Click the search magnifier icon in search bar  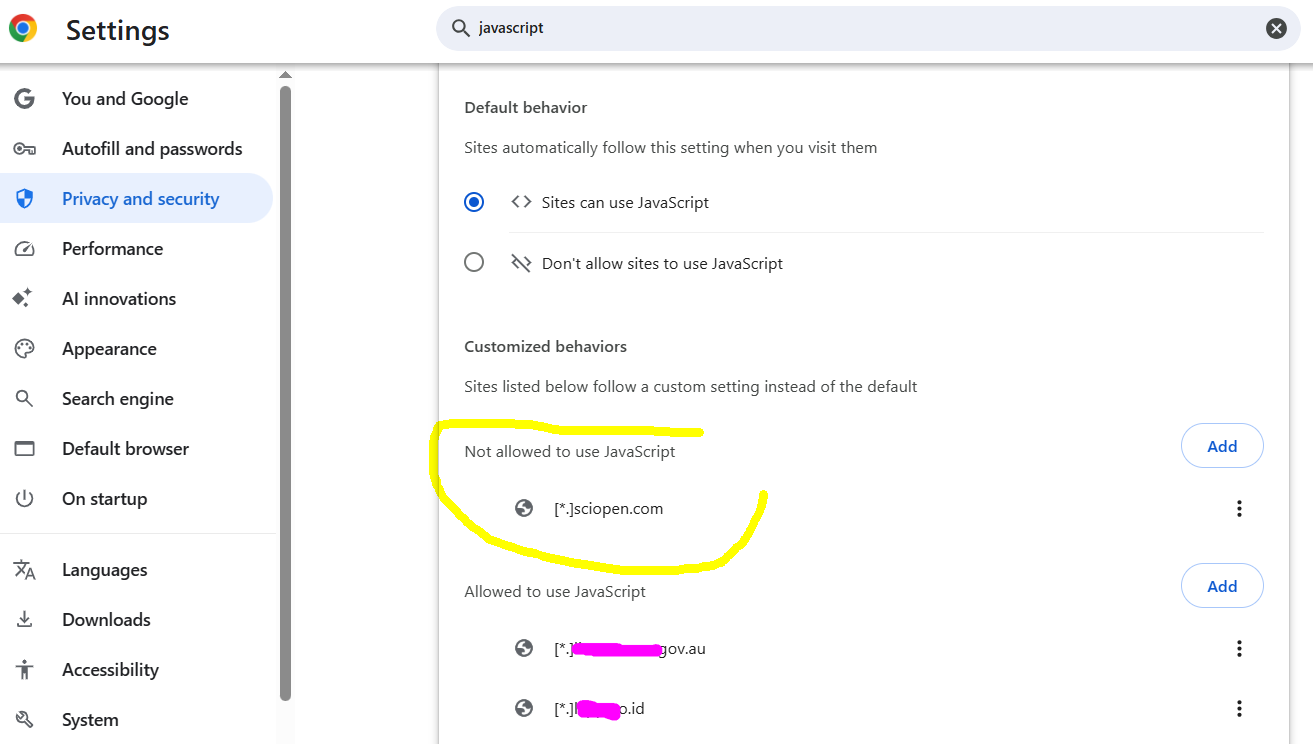tap(461, 29)
